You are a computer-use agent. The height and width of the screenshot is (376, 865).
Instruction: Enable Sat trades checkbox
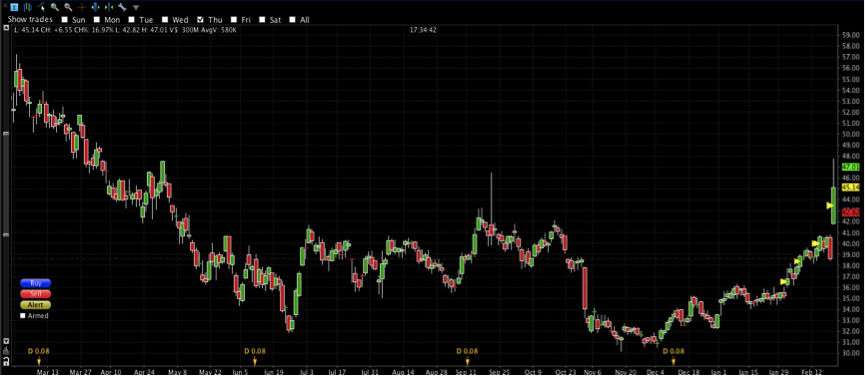pos(262,20)
